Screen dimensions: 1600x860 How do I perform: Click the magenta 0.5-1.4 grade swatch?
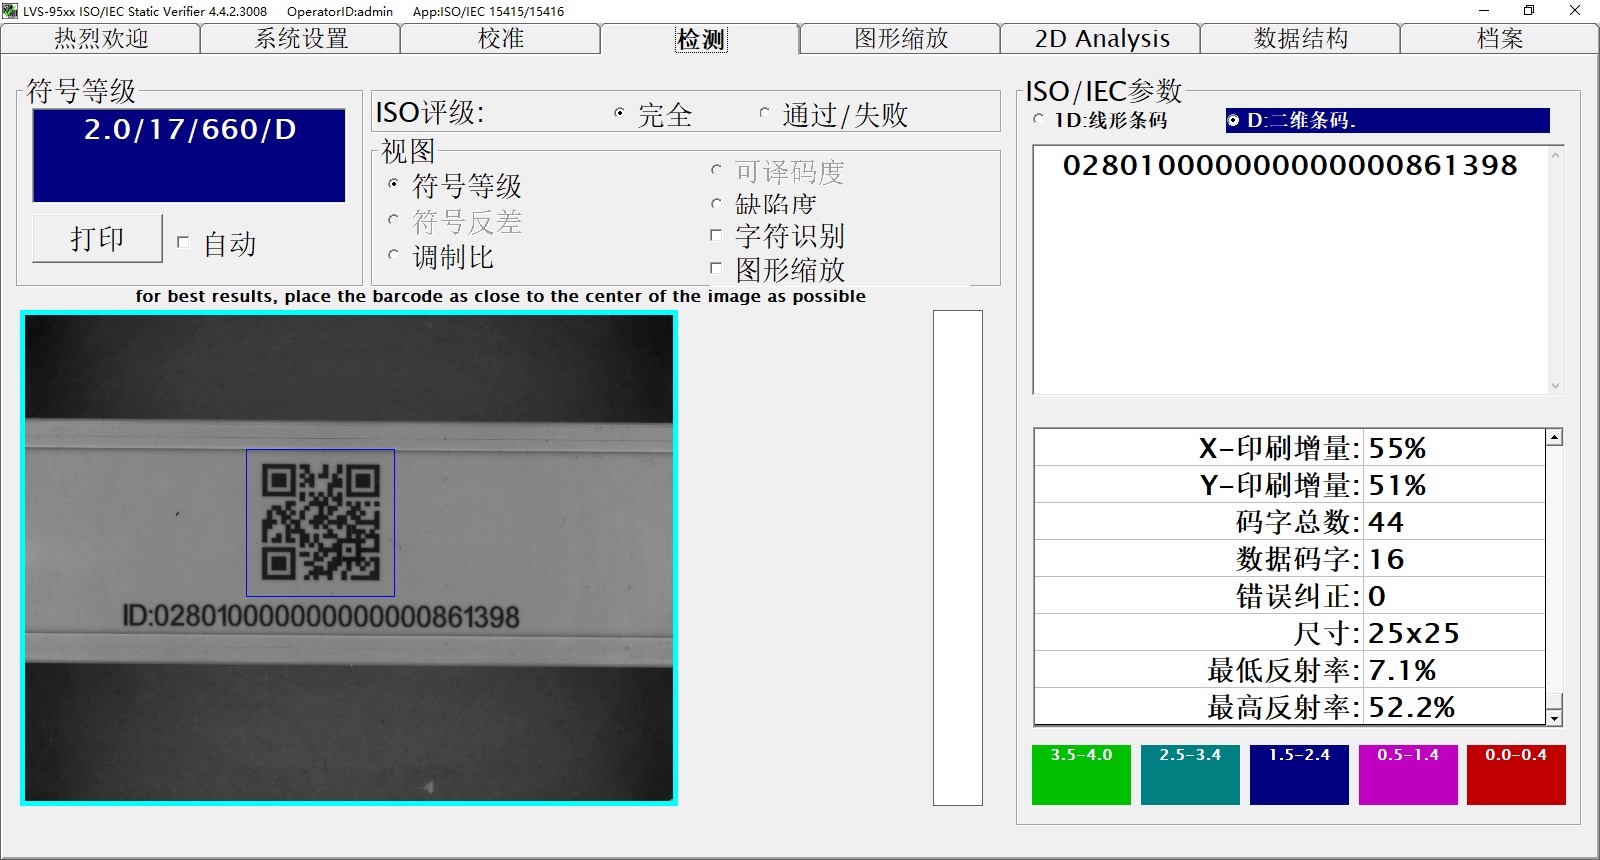coord(1408,775)
